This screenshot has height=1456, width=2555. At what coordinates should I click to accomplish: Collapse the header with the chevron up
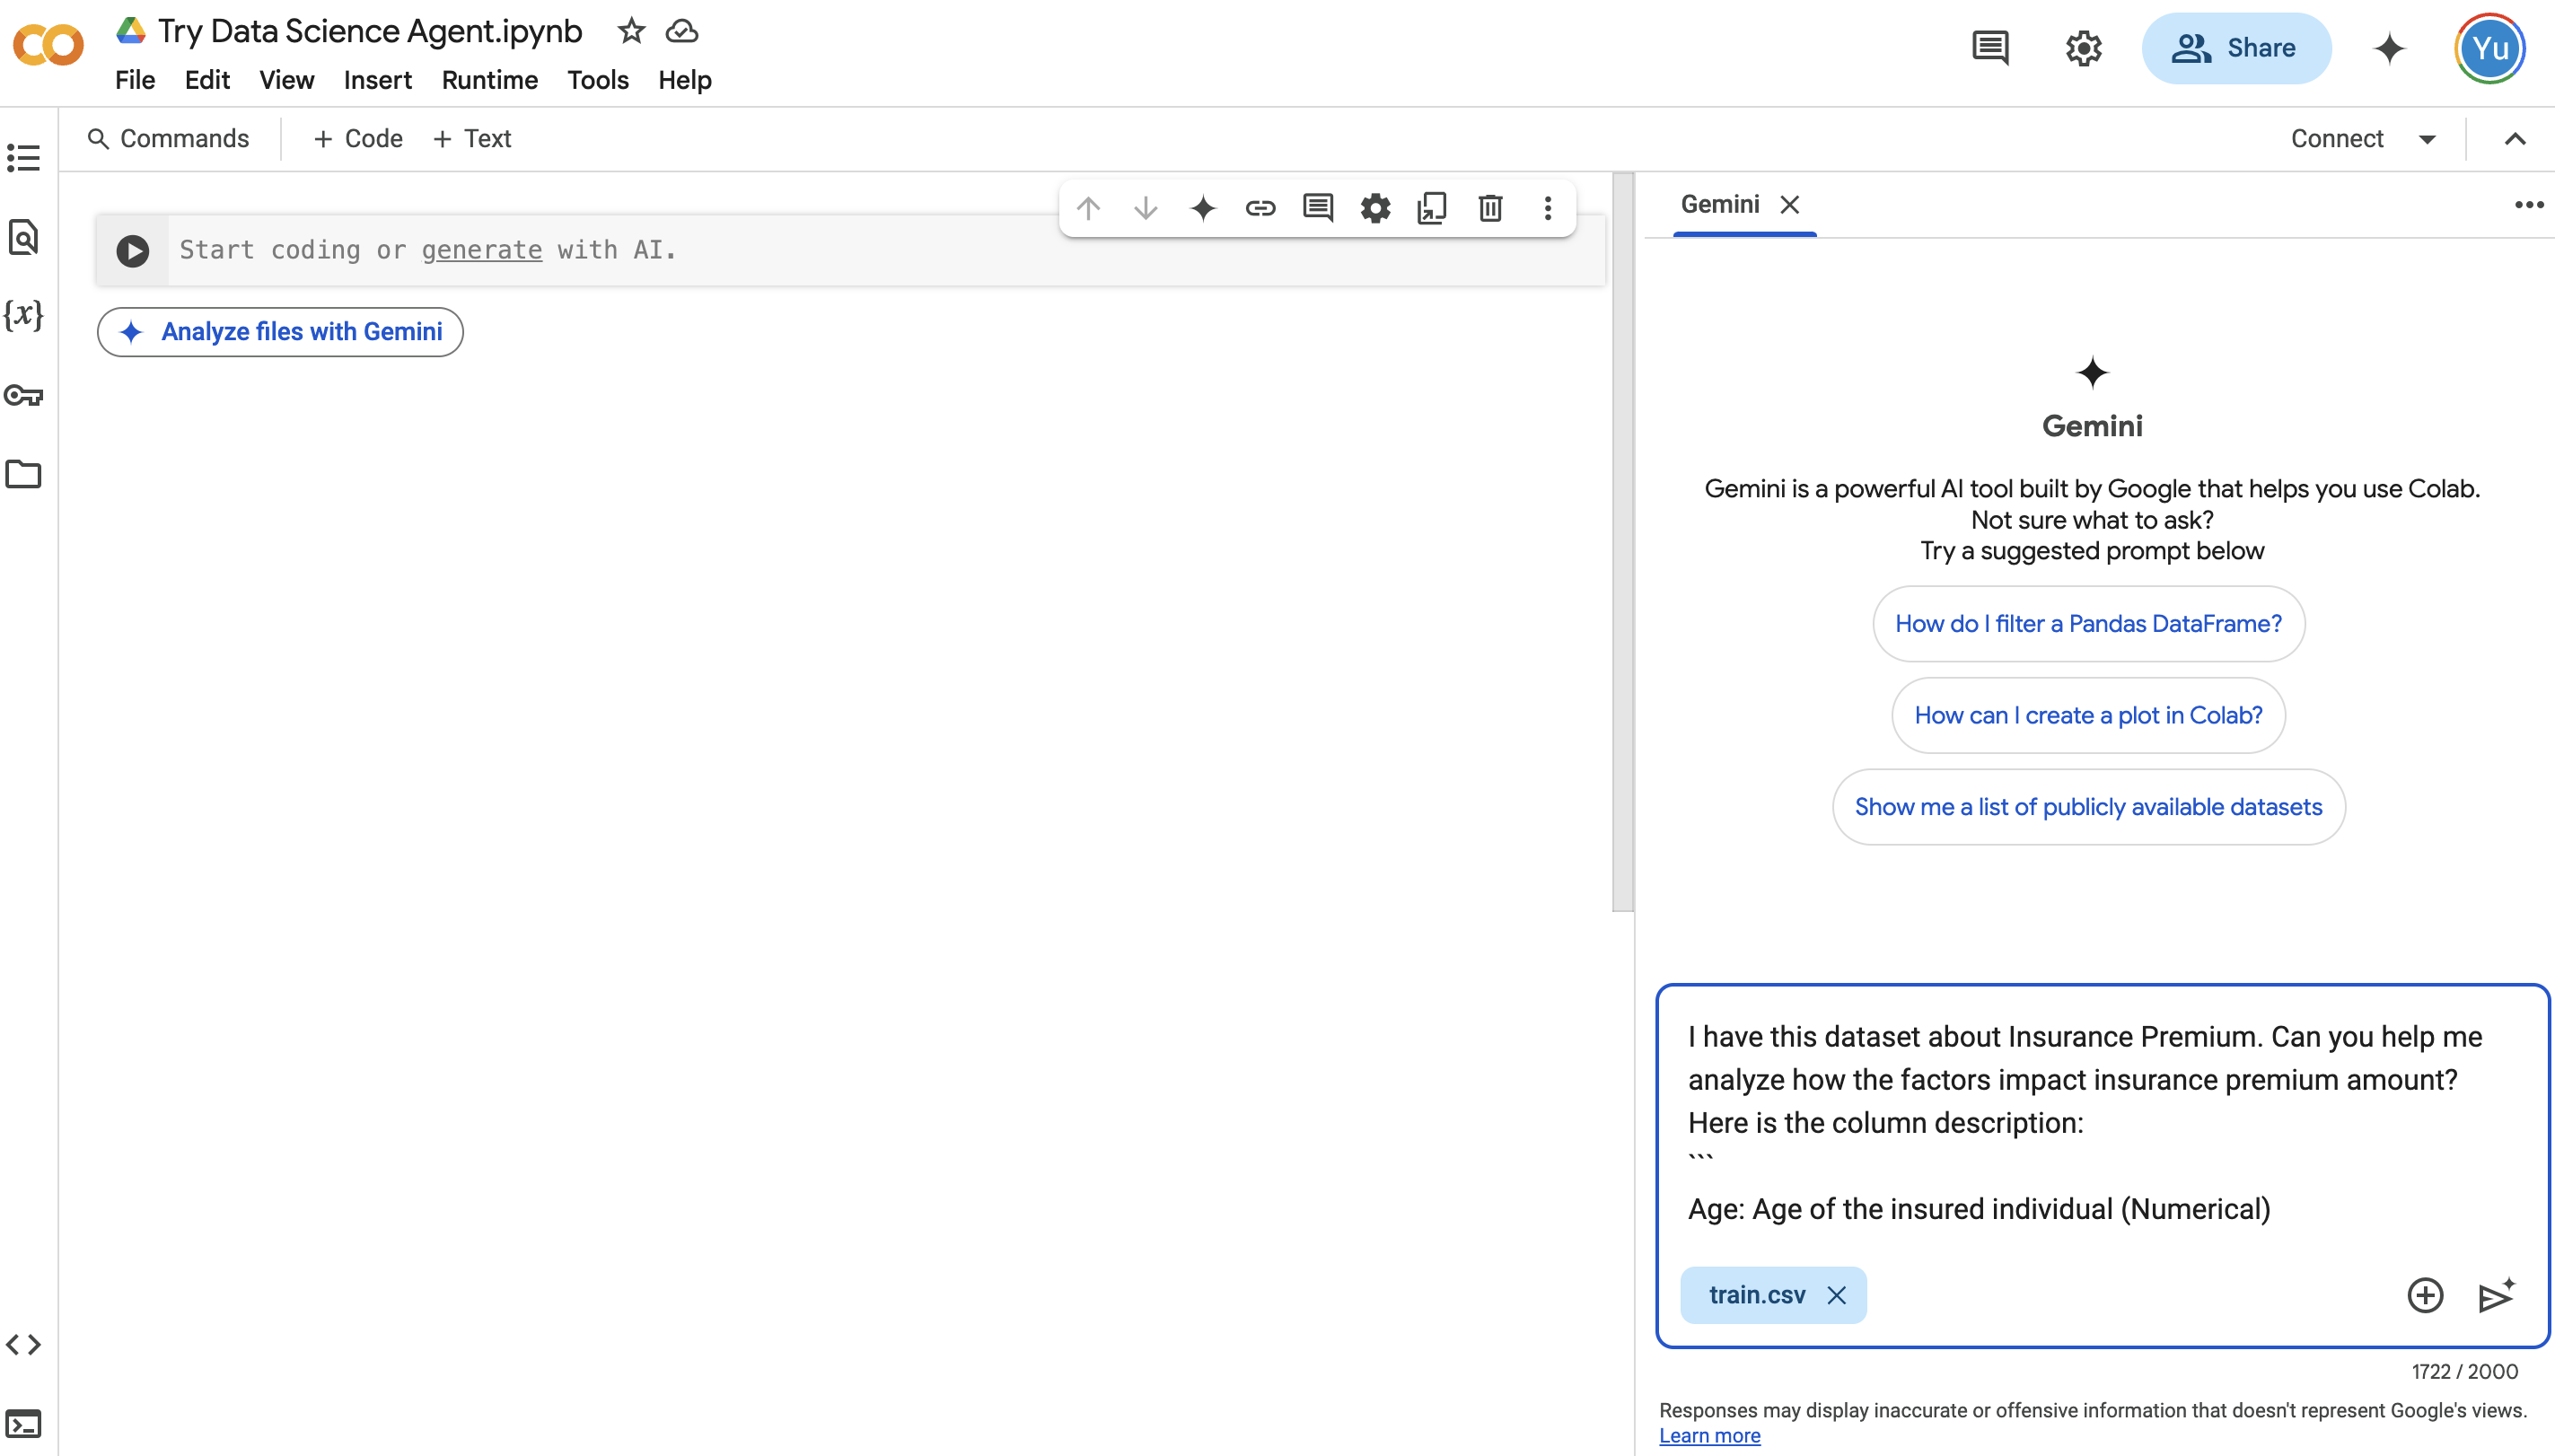point(2515,139)
